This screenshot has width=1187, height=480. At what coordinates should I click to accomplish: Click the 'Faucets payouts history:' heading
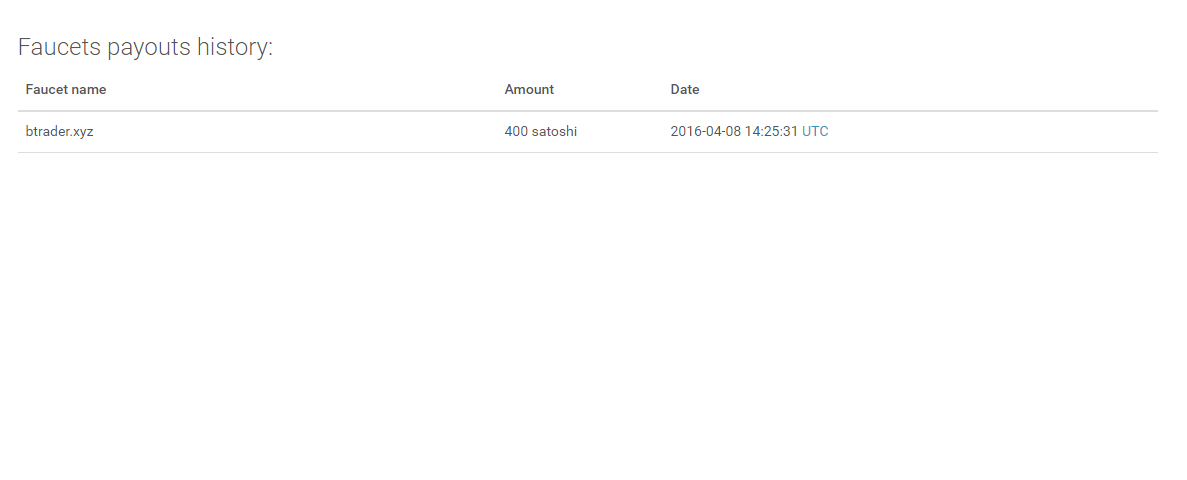tap(145, 47)
